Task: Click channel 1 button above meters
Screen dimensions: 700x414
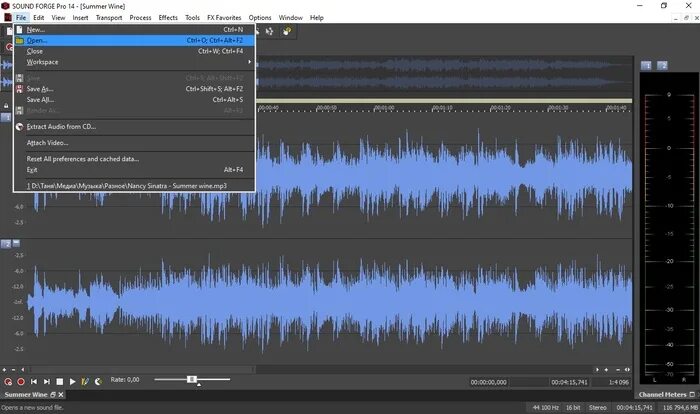Action: (x=646, y=66)
